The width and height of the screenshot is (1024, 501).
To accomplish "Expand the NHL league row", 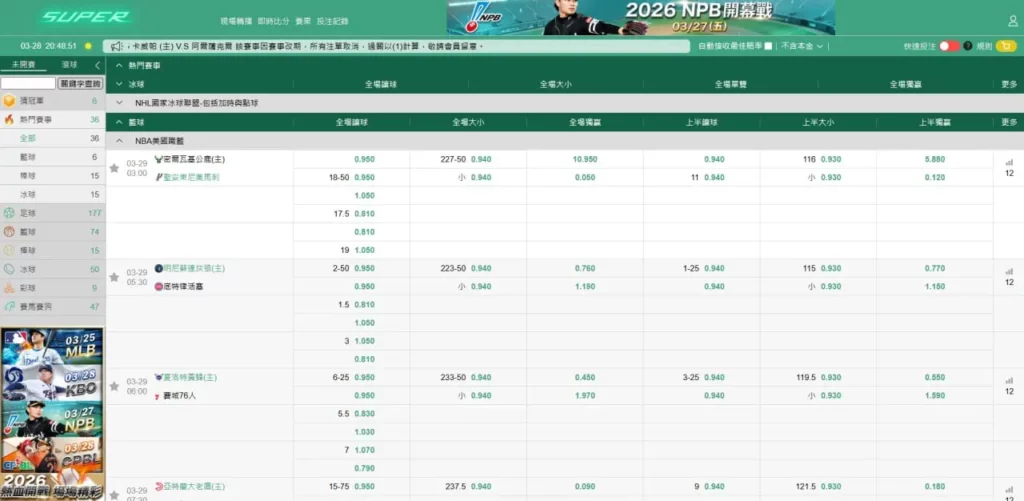I will (x=565, y=103).
